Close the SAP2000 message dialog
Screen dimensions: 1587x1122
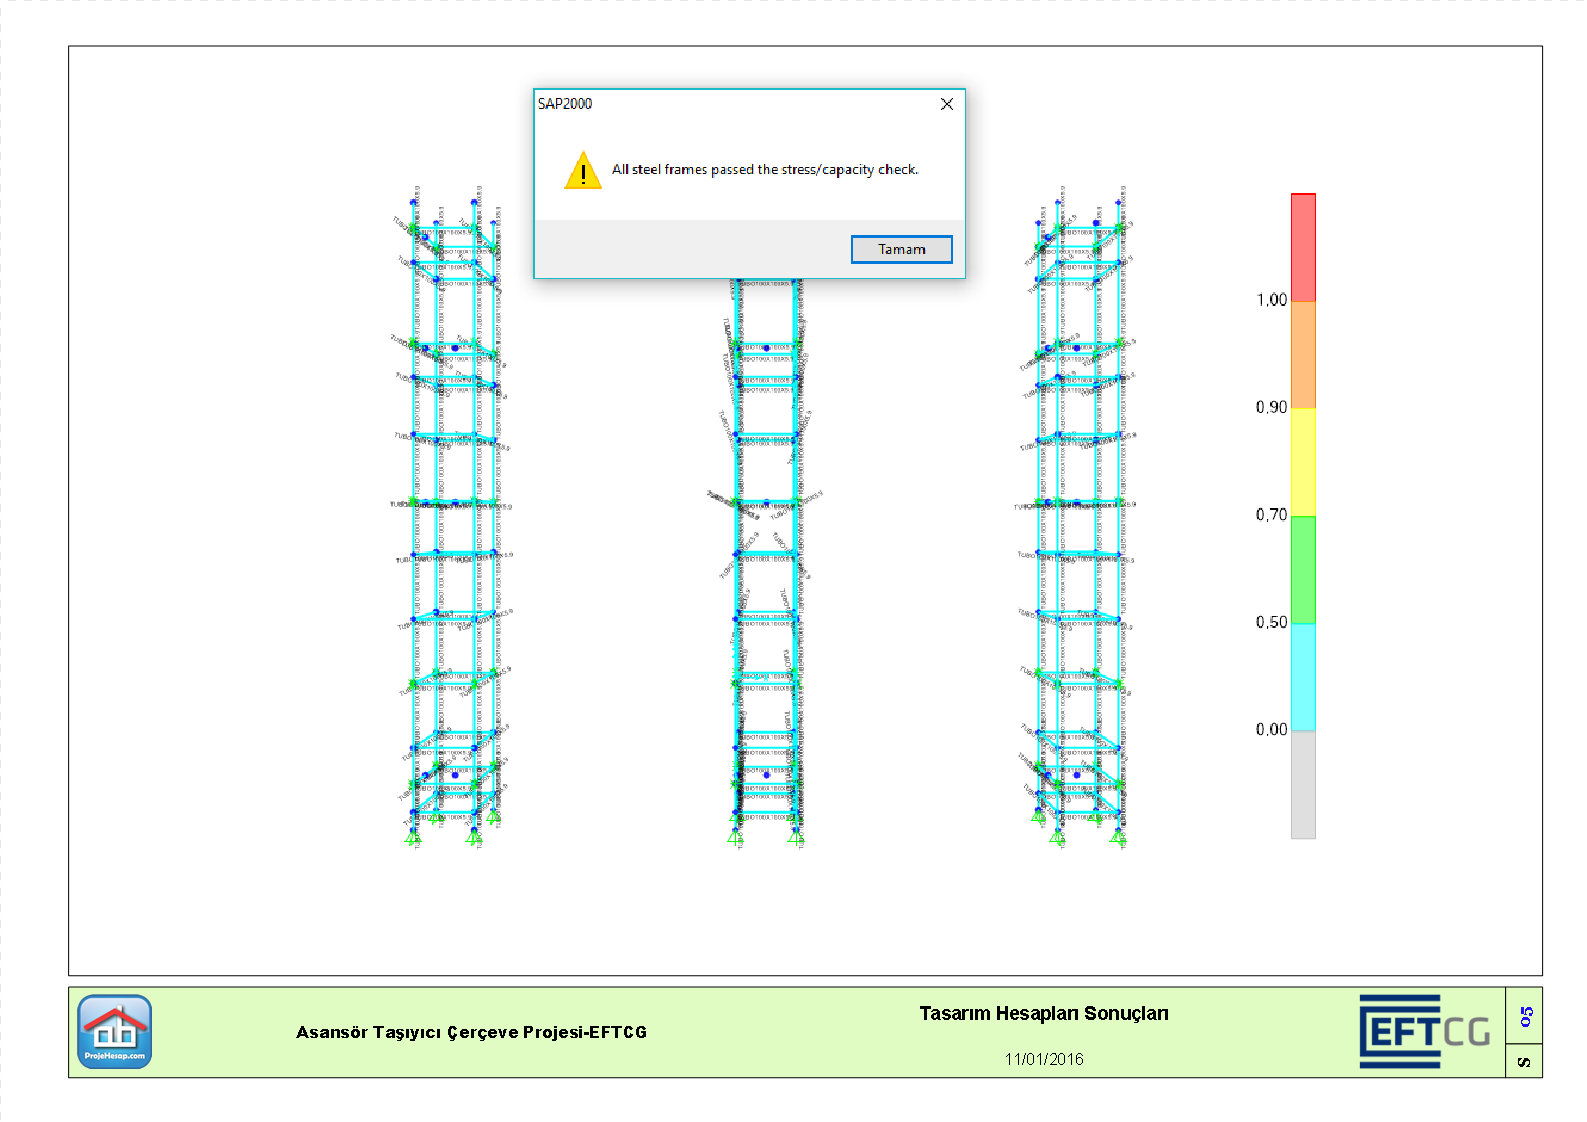[x=946, y=104]
